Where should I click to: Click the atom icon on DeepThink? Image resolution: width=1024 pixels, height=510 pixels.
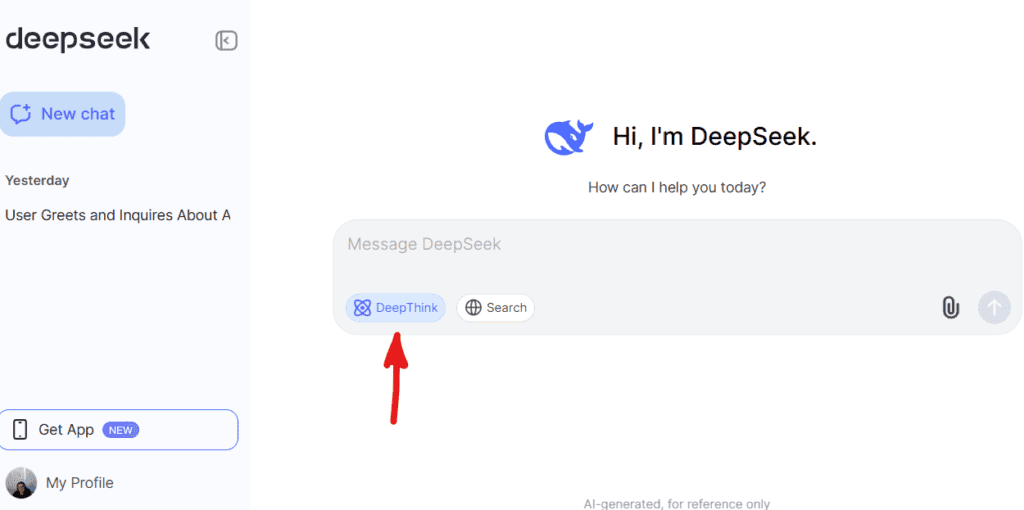click(362, 308)
